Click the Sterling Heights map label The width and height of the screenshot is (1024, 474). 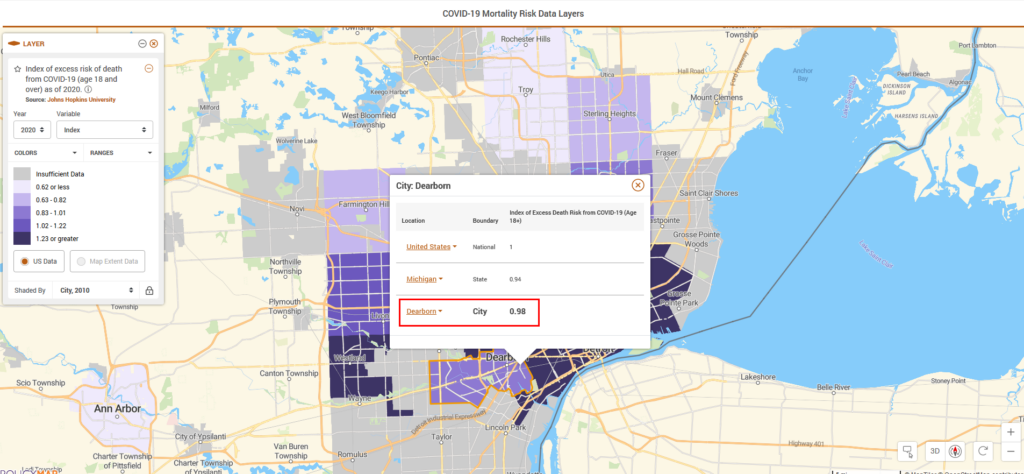coord(611,113)
